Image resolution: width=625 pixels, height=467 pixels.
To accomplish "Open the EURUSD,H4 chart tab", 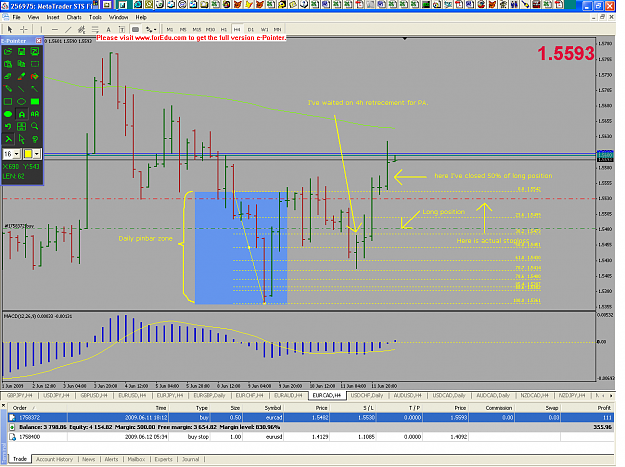I will pos(132,395).
